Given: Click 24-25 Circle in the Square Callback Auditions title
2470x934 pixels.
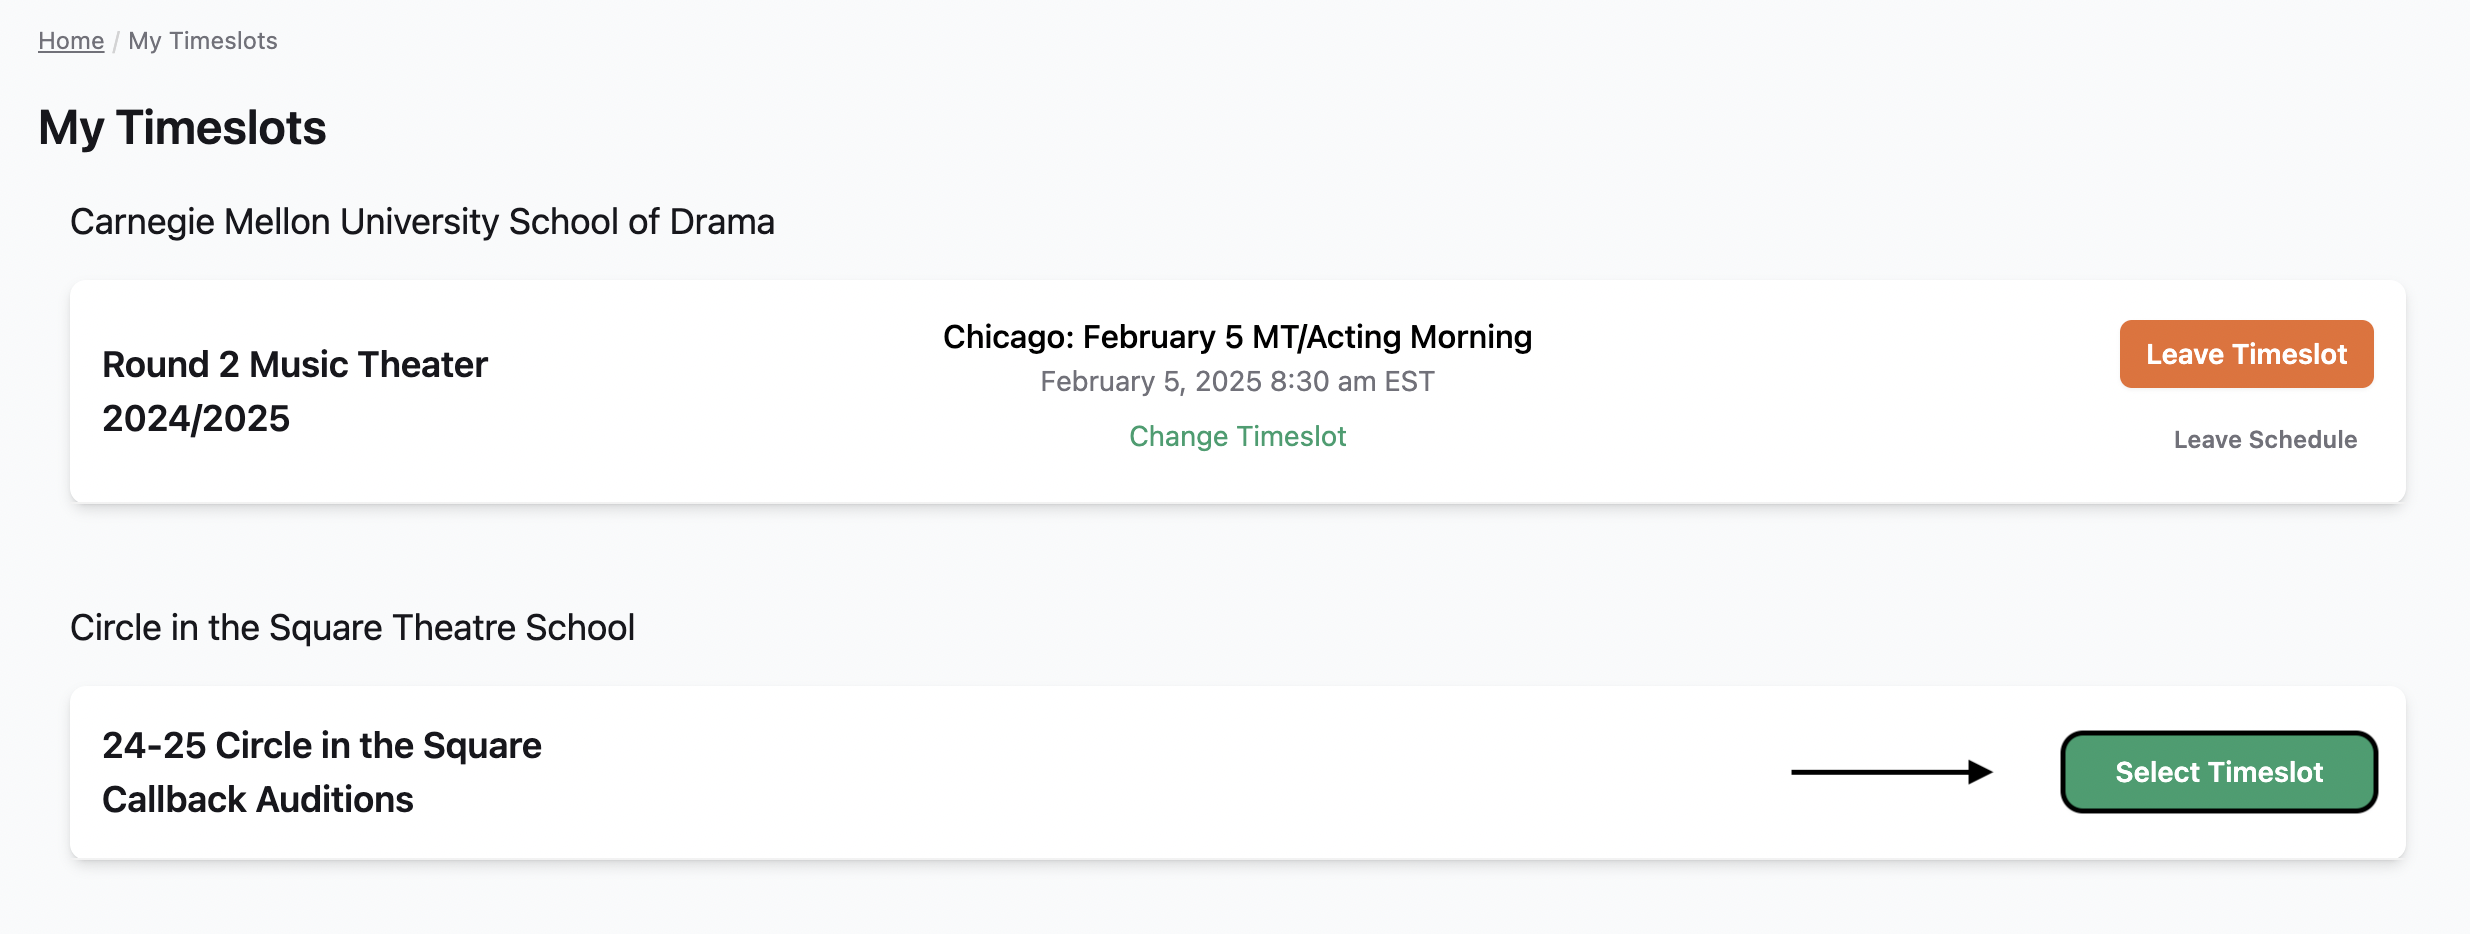Looking at the screenshot, I should coord(322,772).
